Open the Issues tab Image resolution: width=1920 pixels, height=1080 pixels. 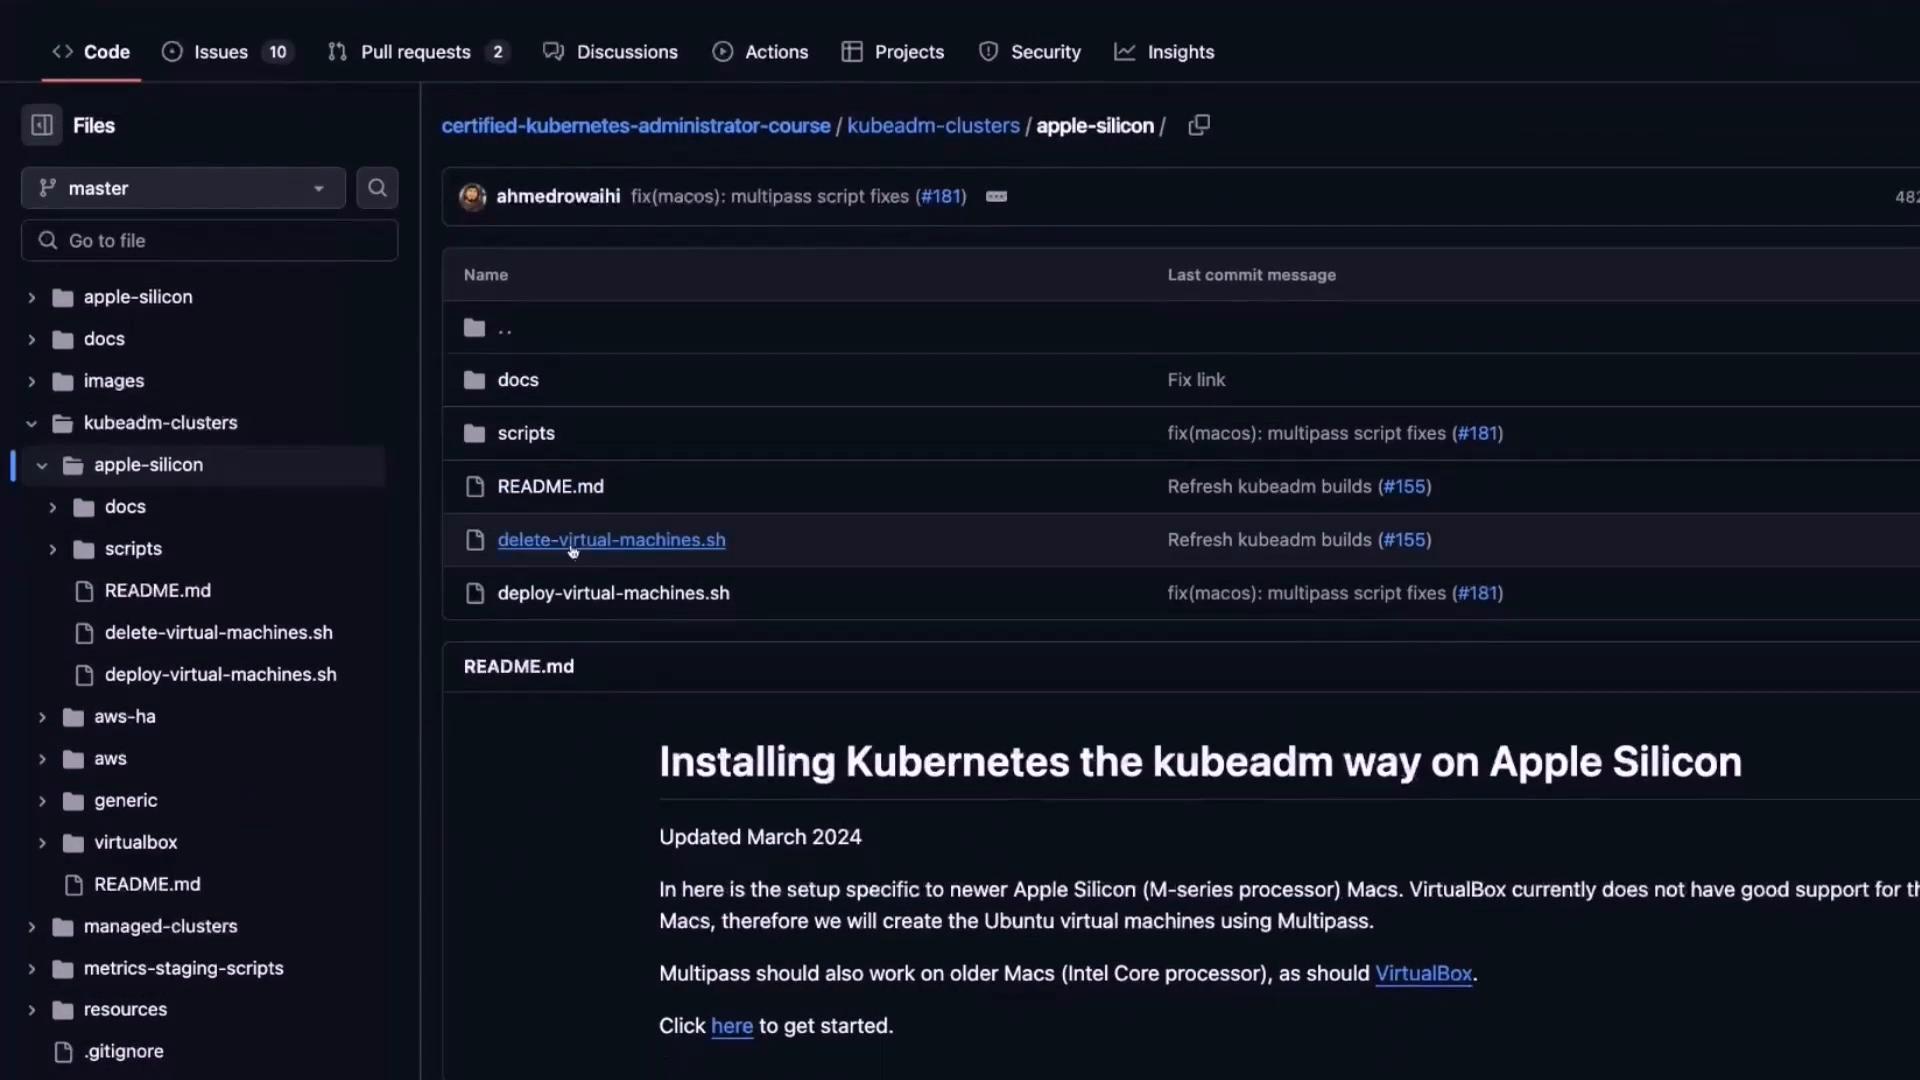[x=227, y=52]
